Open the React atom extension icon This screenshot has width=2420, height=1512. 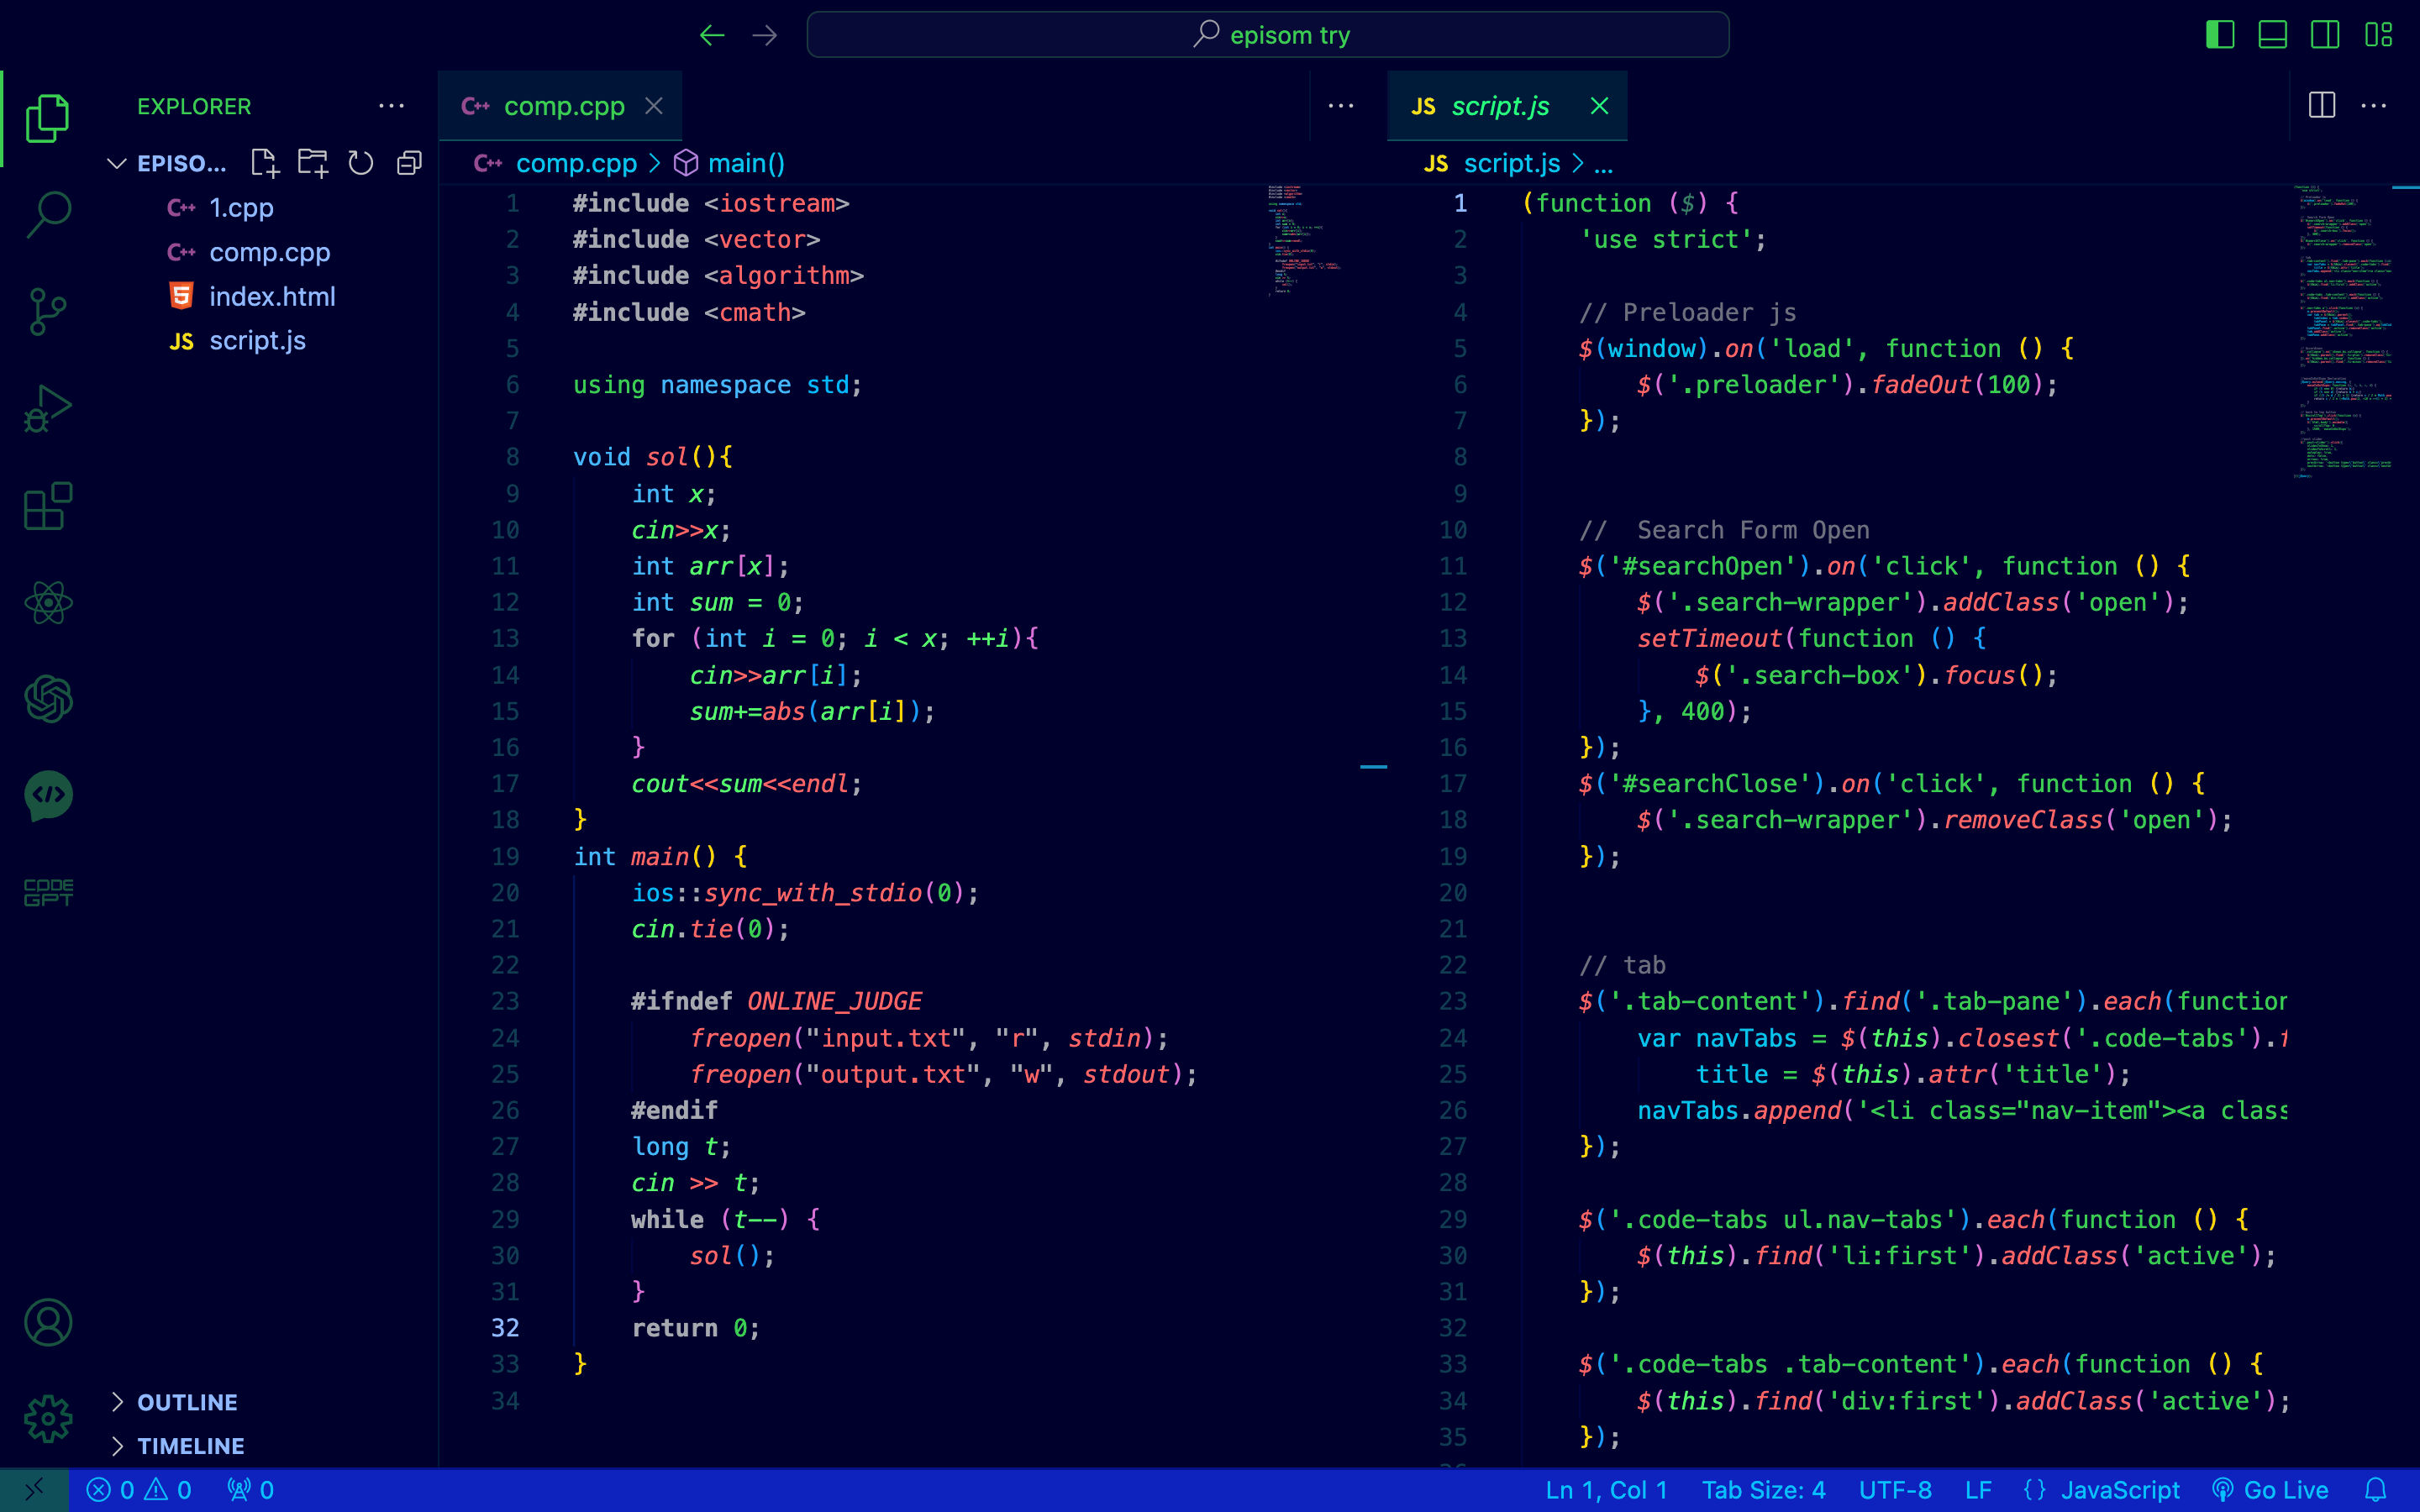click(x=47, y=603)
